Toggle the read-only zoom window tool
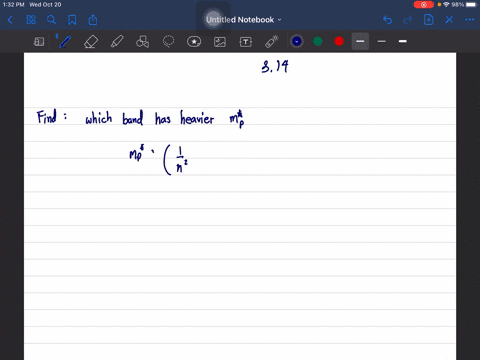Image resolution: width=480 pixels, height=360 pixels. 39,42
